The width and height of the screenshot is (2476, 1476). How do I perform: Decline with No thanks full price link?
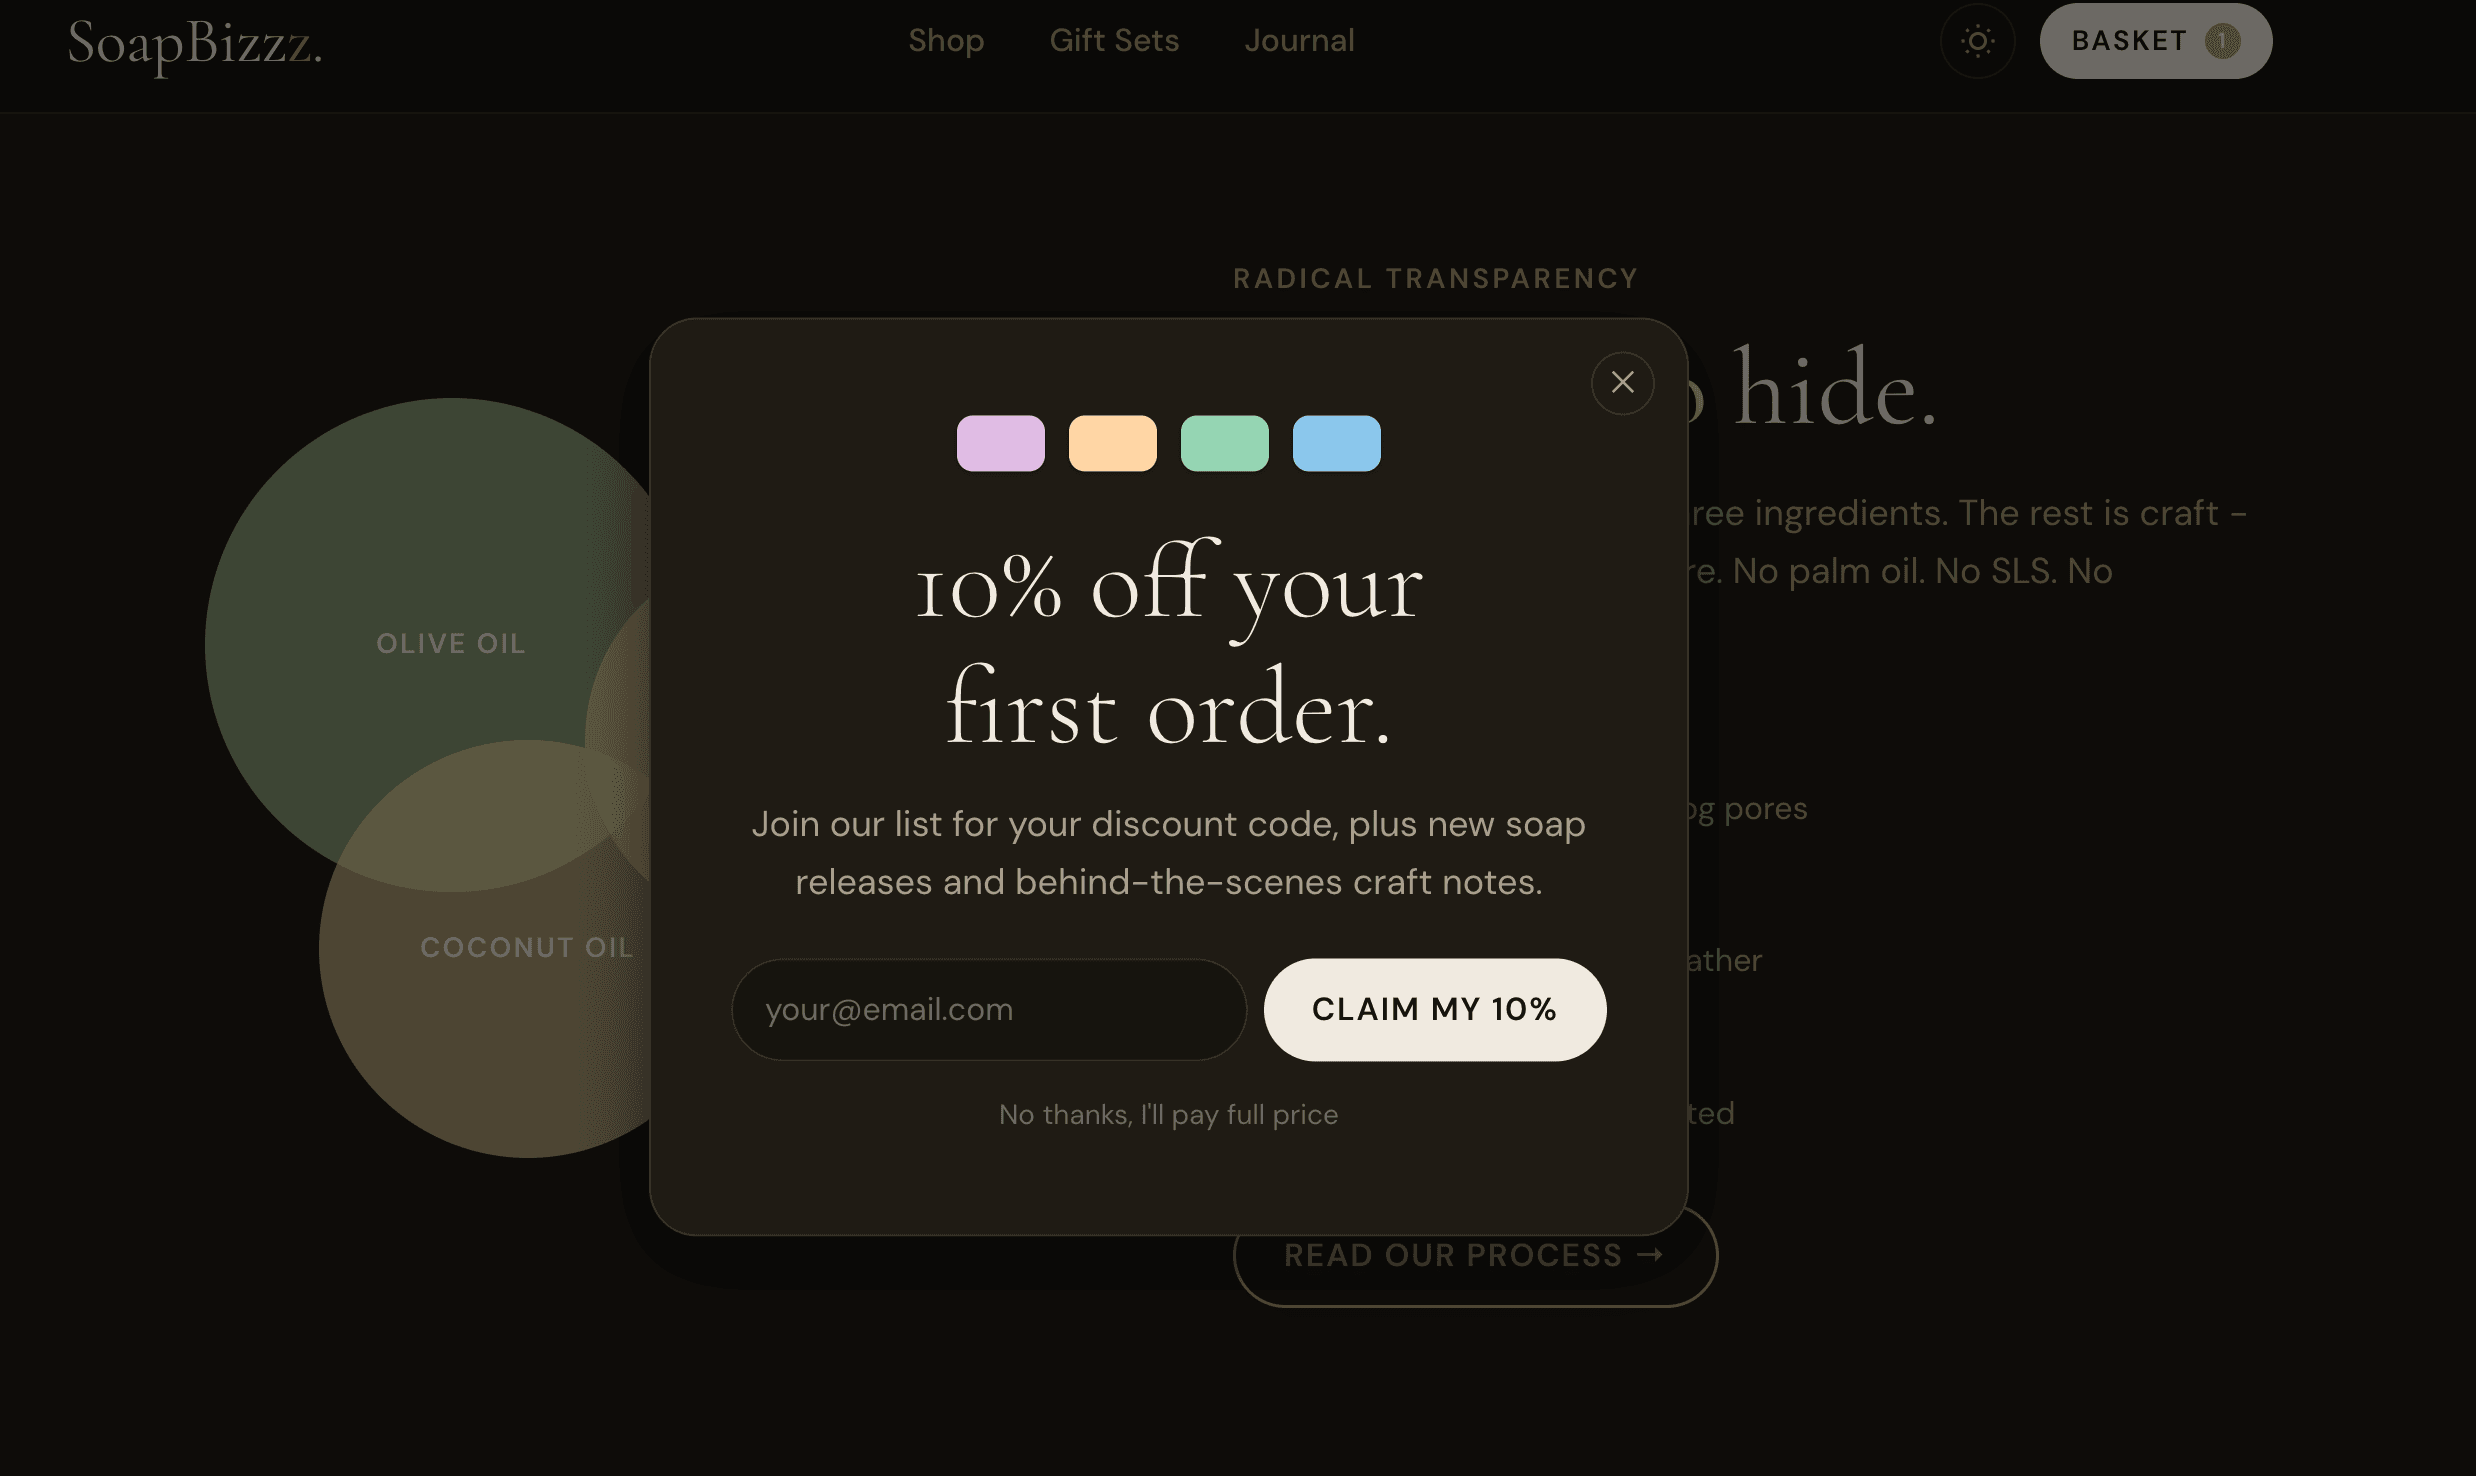(x=1168, y=1115)
